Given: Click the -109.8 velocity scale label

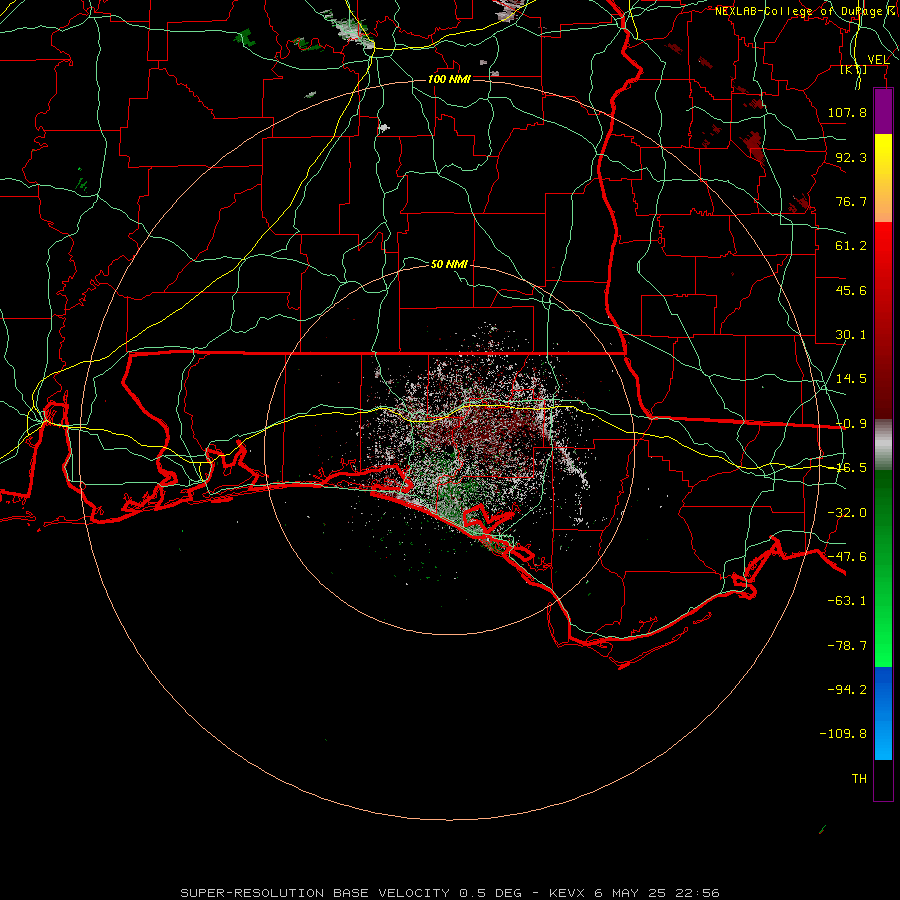Looking at the screenshot, I should click(843, 734).
